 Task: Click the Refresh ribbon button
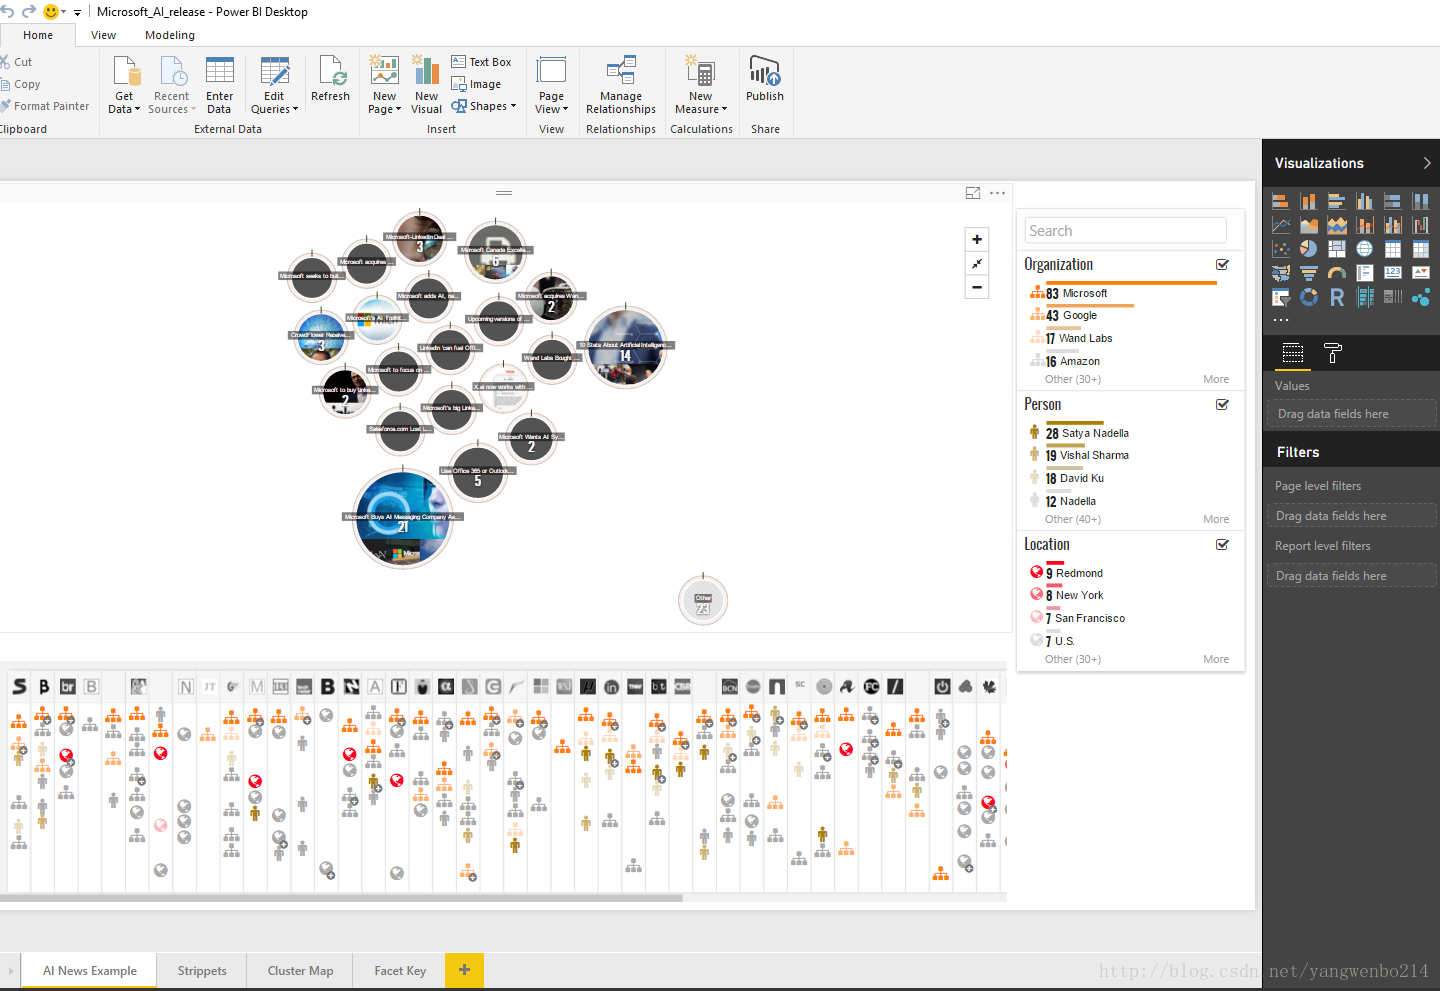tap(330, 79)
